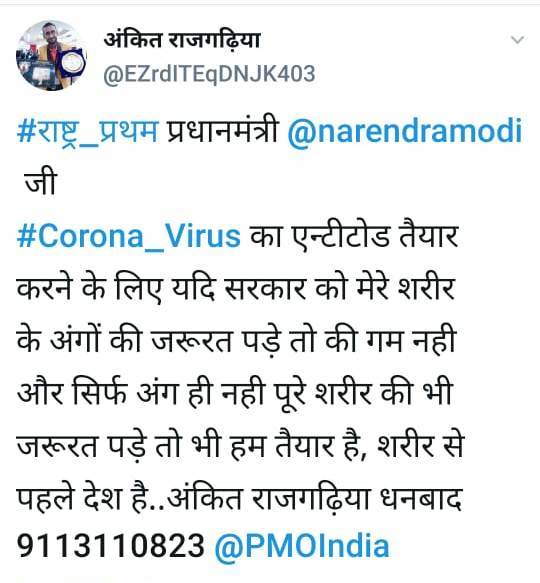Click the name अंकित राजगढ़िया inside tweet body

(x=269, y=496)
